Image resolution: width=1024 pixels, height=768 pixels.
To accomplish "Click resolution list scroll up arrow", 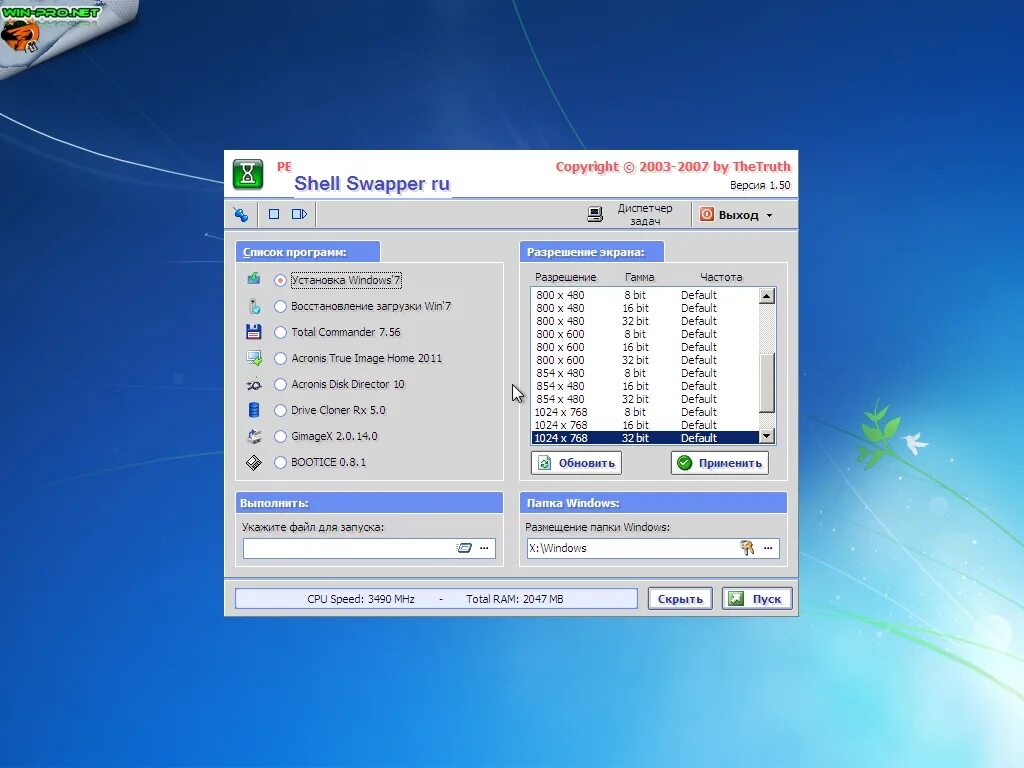I will (767, 296).
